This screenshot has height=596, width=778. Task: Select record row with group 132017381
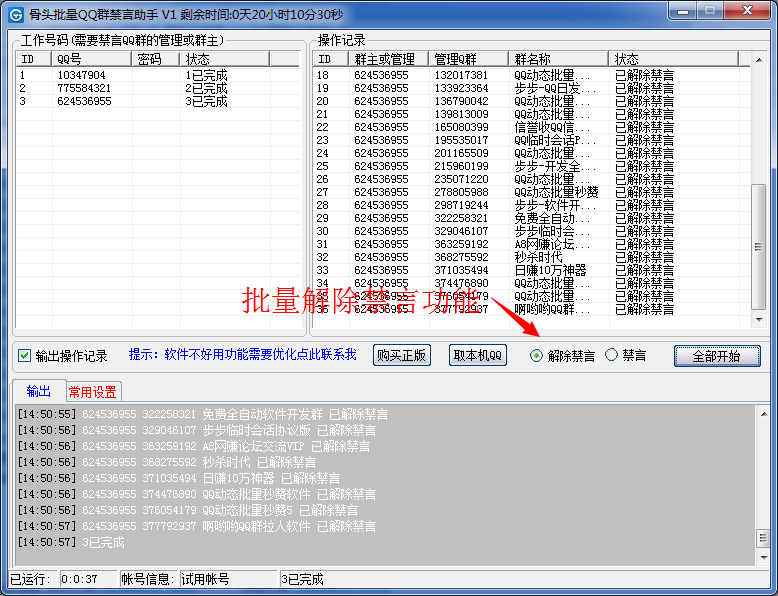pos(532,75)
